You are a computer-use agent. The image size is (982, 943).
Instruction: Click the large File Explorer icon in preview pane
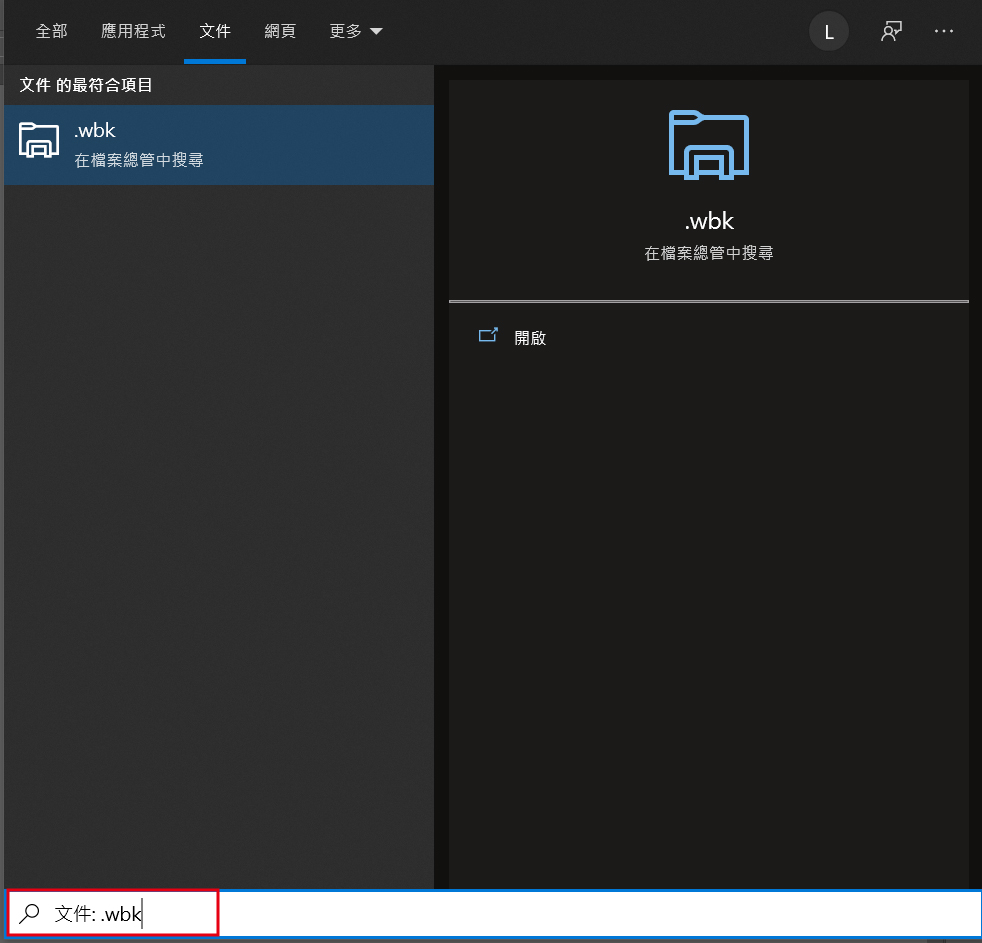click(708, 145)
